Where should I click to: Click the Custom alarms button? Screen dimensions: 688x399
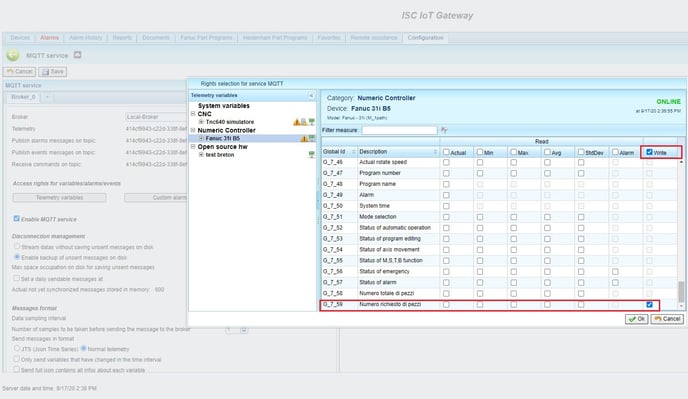click(x=156, y=198)
